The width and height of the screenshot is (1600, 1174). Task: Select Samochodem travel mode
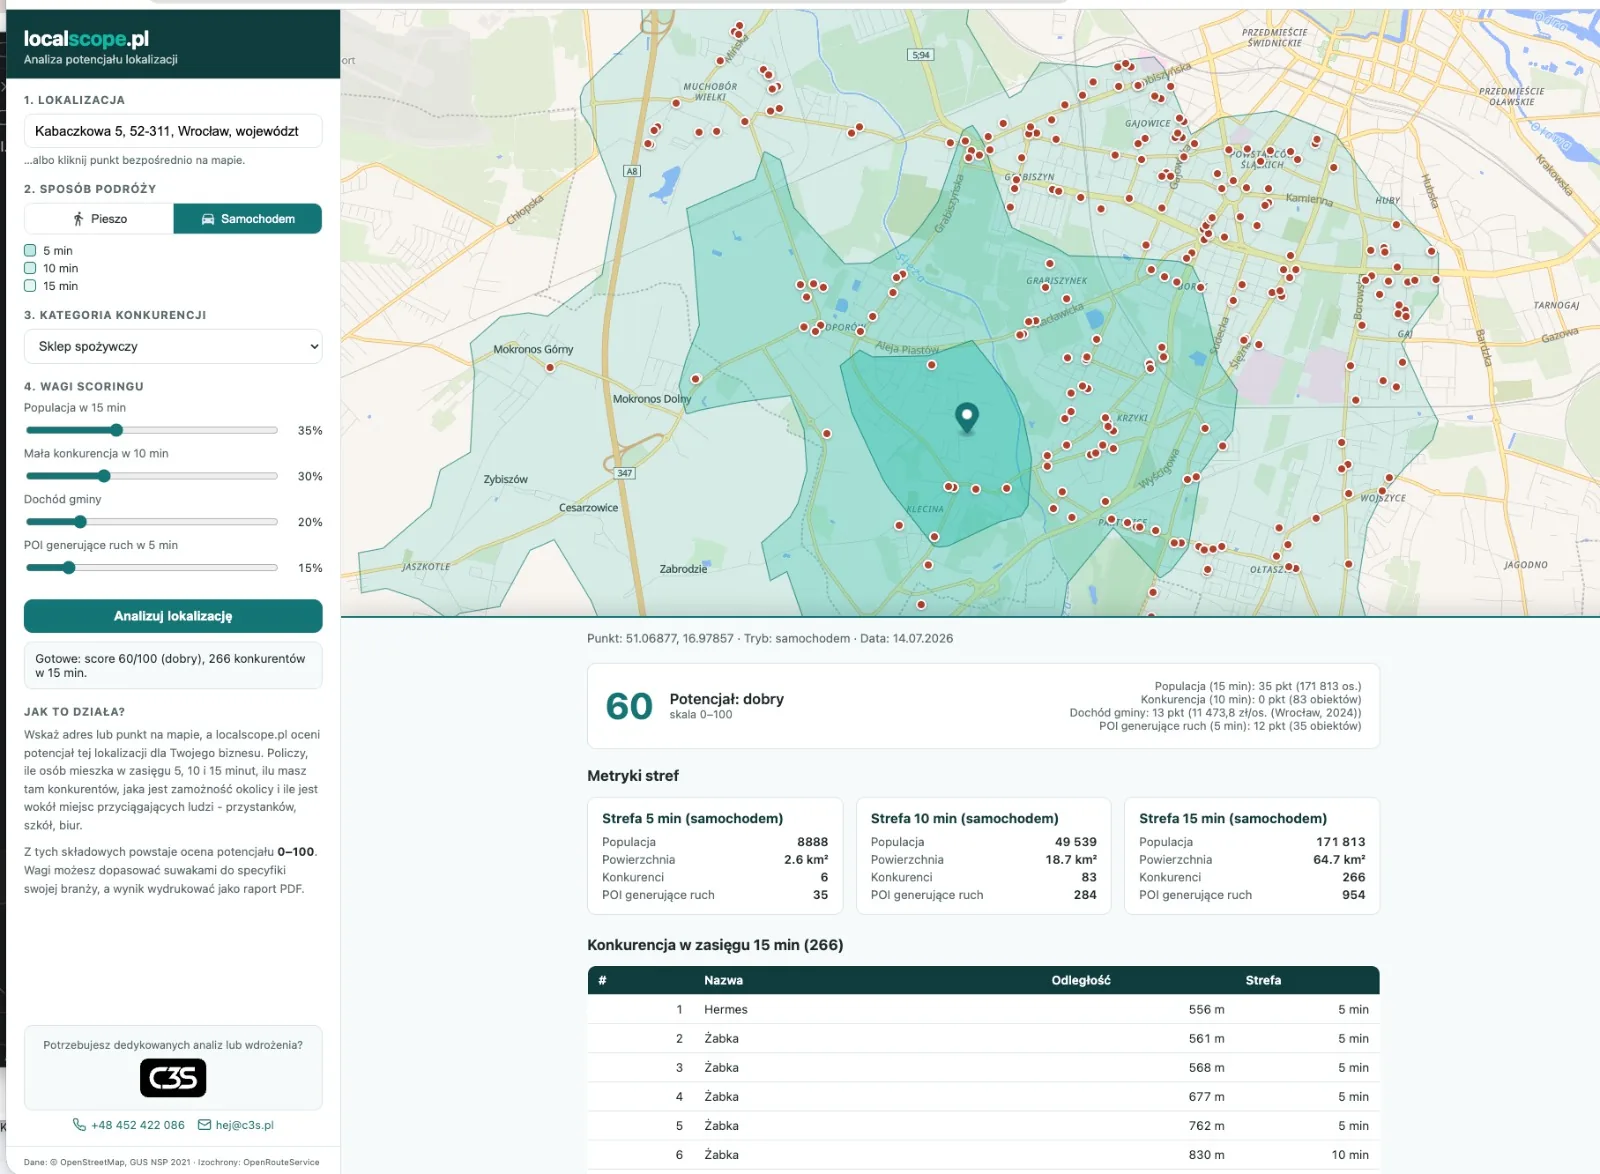click(248, 219)
